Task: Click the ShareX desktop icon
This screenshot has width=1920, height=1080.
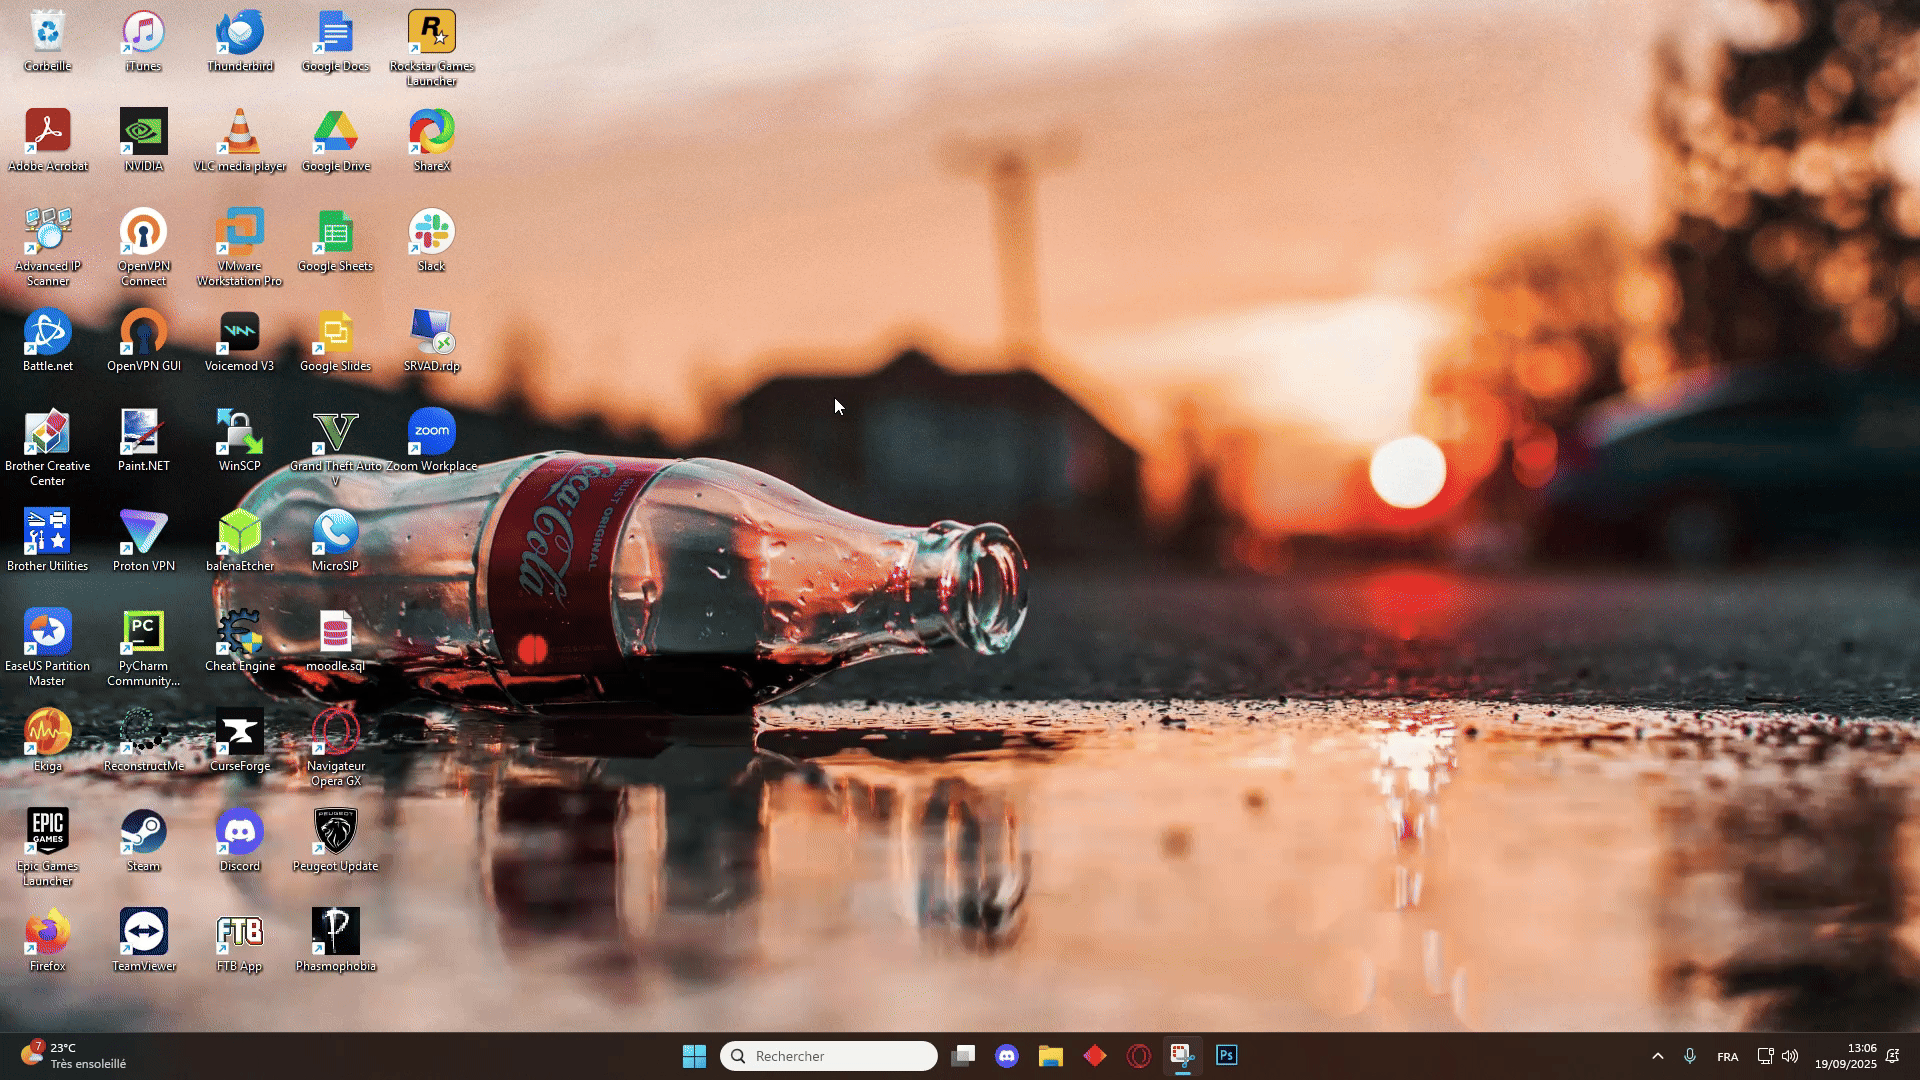Action: click(x=431, y=133)
